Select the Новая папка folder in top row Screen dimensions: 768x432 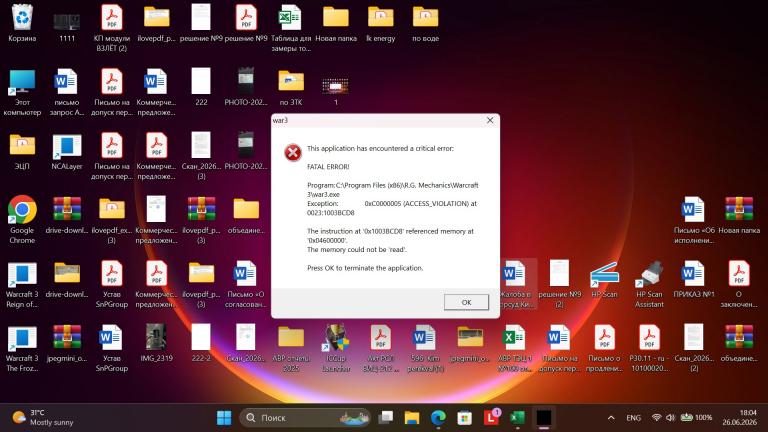336,23
